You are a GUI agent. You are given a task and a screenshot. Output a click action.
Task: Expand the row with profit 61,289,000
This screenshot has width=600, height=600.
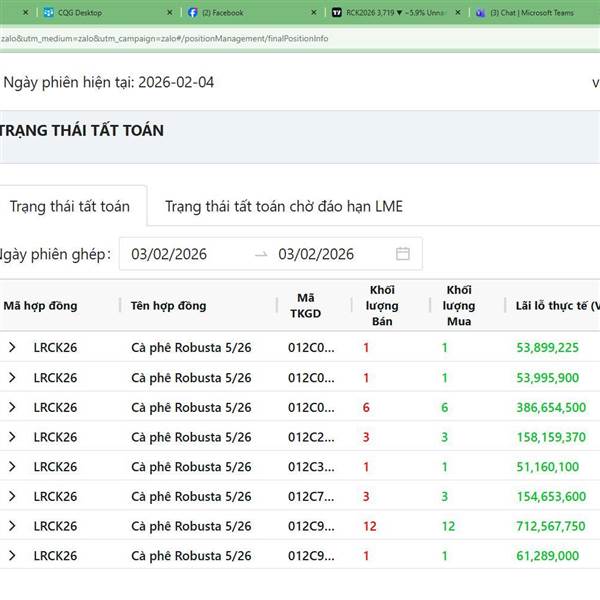pos(12,556)
